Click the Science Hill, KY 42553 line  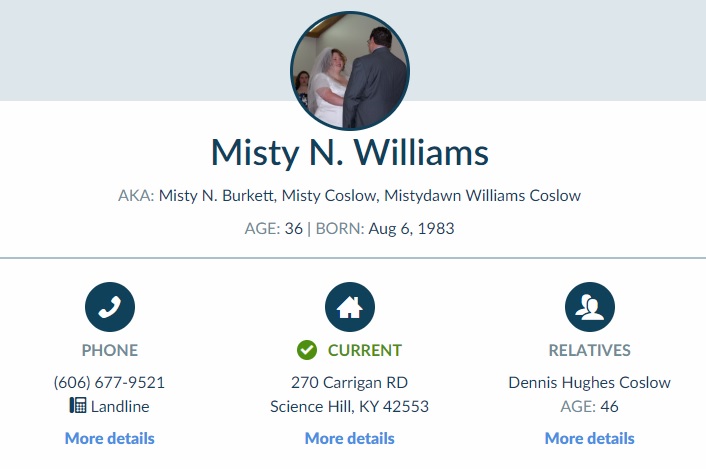[349, 406]
